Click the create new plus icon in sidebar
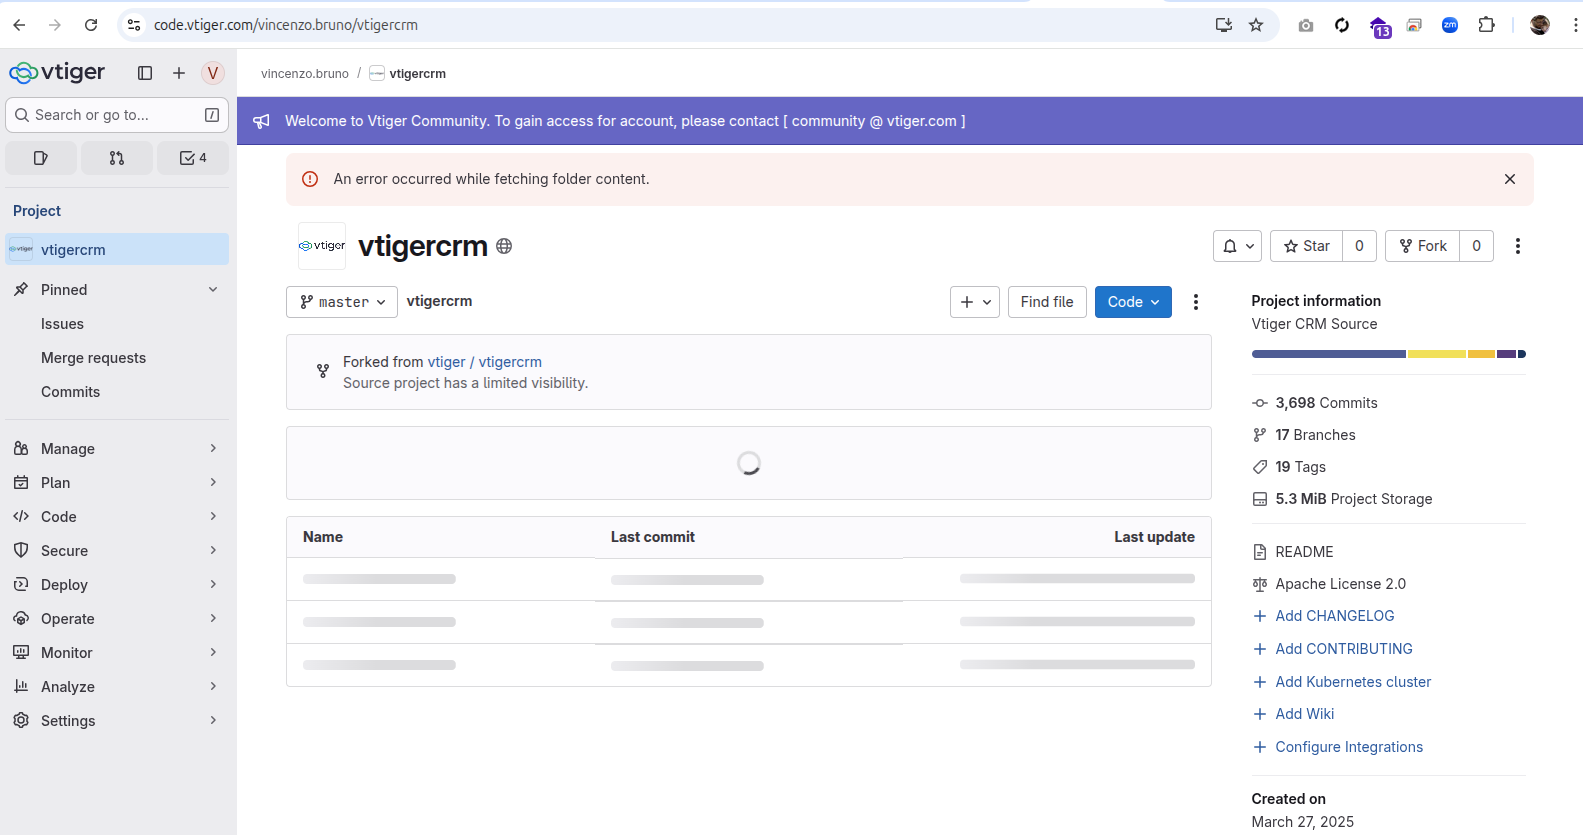Screen dimensions: 1583x835 [x=179, y=73]
